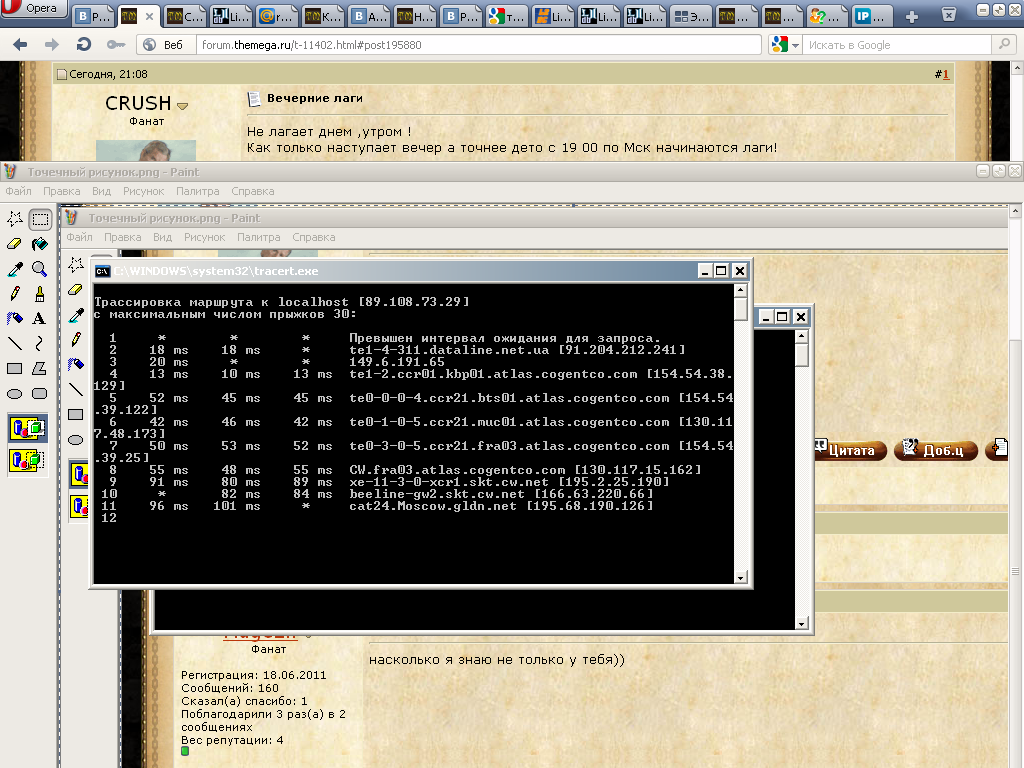Click the Цитата quote button
Screen dimensions: 1024x768
click(846, 450)
